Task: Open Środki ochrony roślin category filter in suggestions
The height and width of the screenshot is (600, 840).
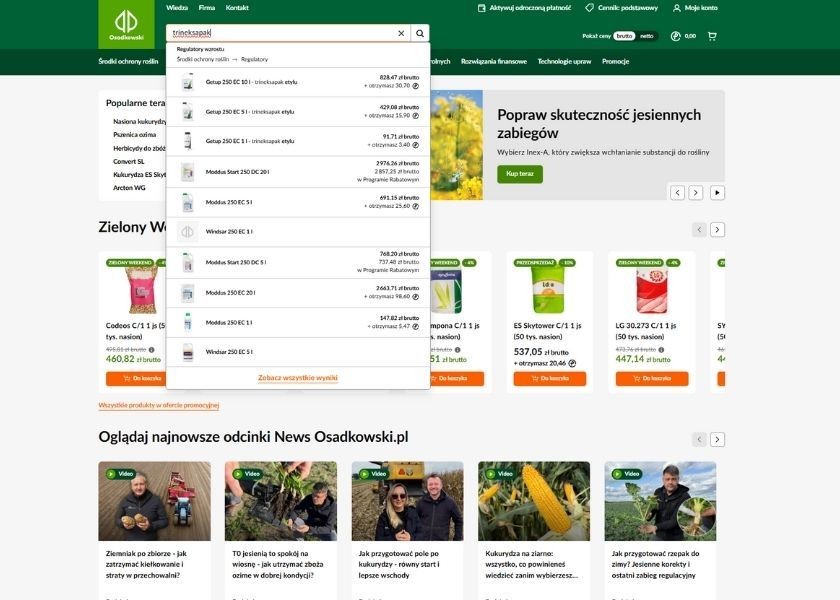Action: (200, 57)
